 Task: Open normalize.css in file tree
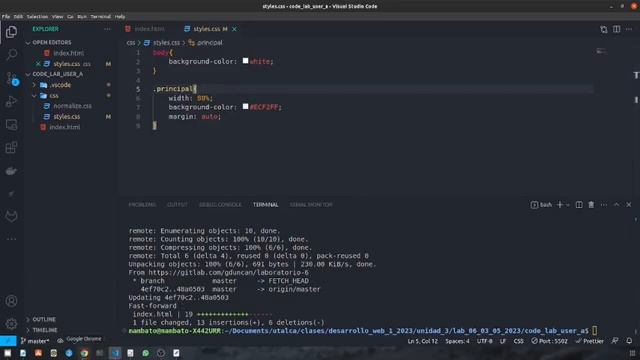point(72,106)
